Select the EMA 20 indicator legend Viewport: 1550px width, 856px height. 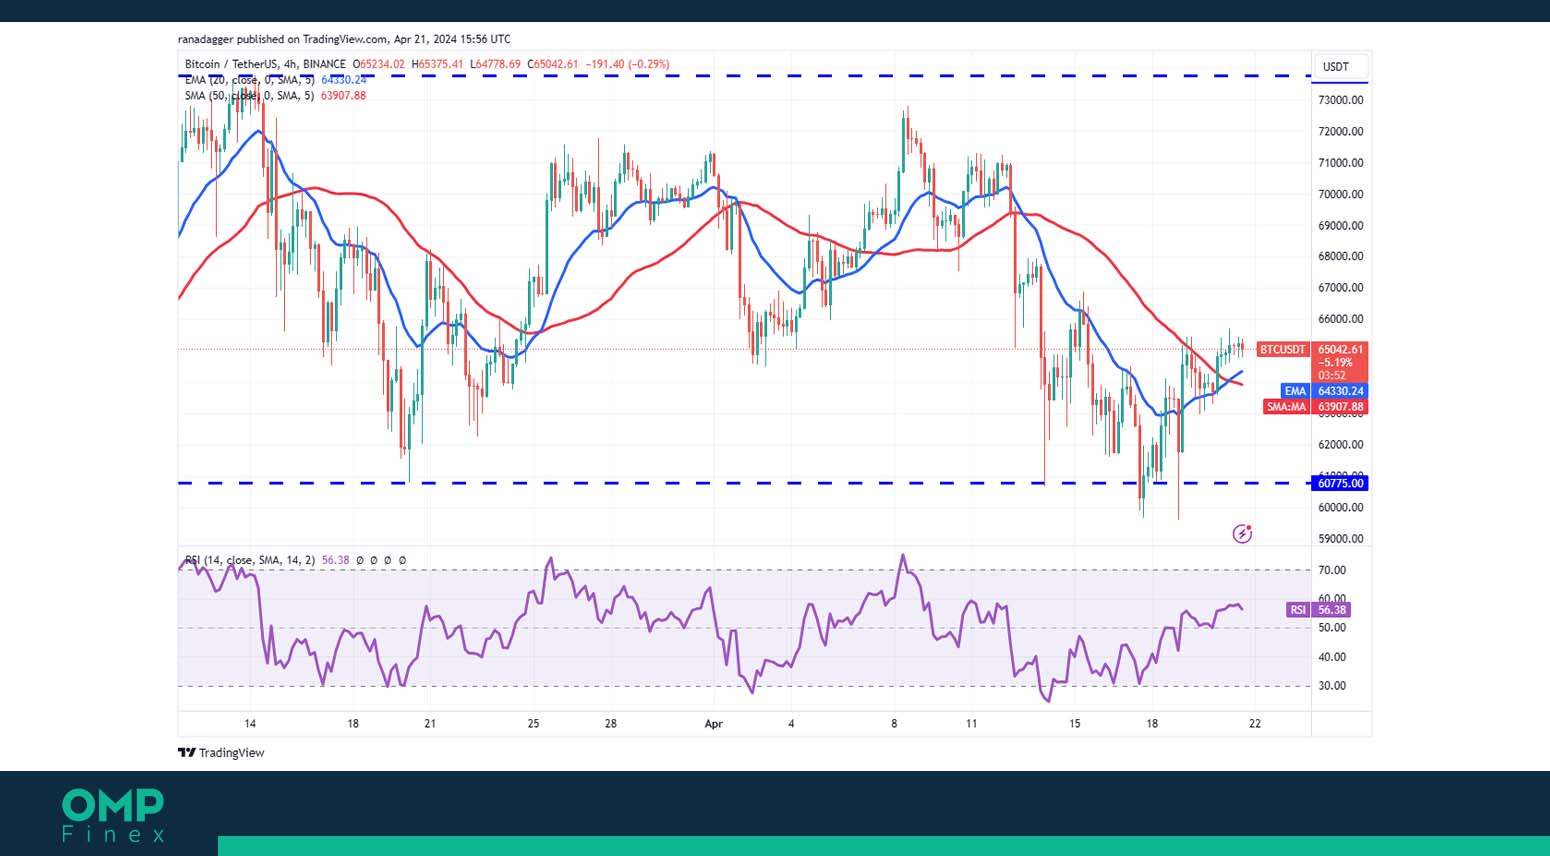pyautogui.click(x=275, y=80)
